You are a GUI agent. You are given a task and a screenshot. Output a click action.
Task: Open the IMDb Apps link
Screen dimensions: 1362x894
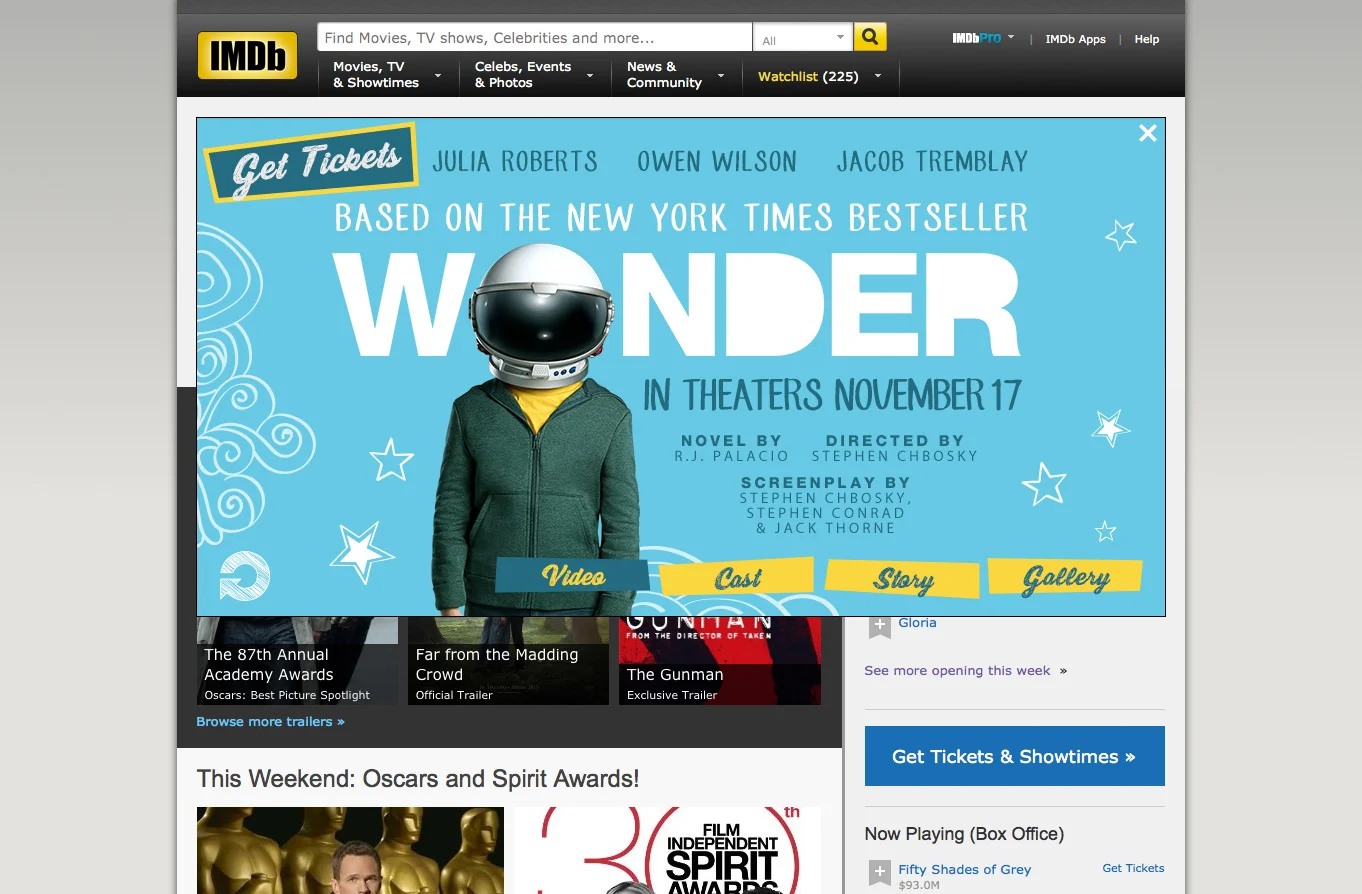[x=1075, y=39]
